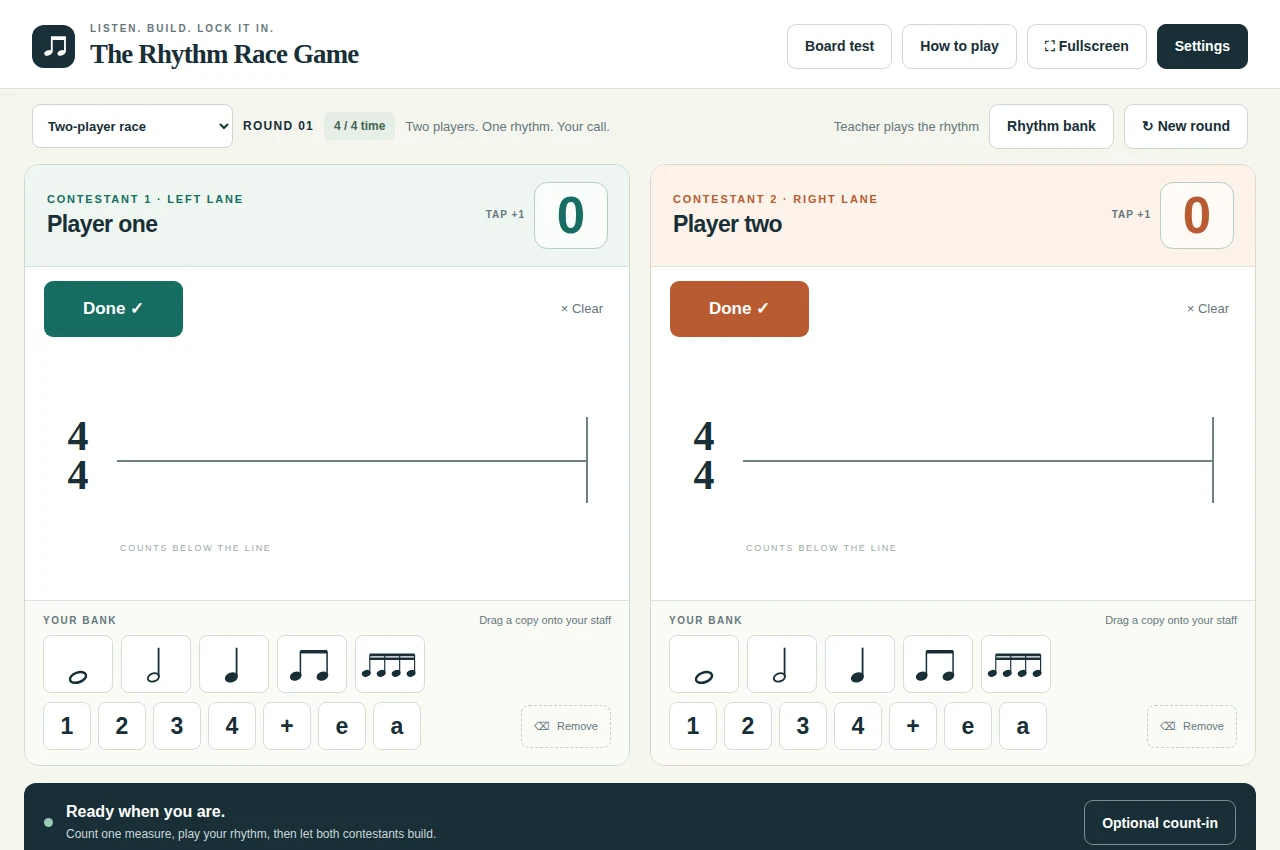This screenshot has height=850, width=1280.
Task: Select count 4 tile in Player two's bank
Action: coord(858,726)
